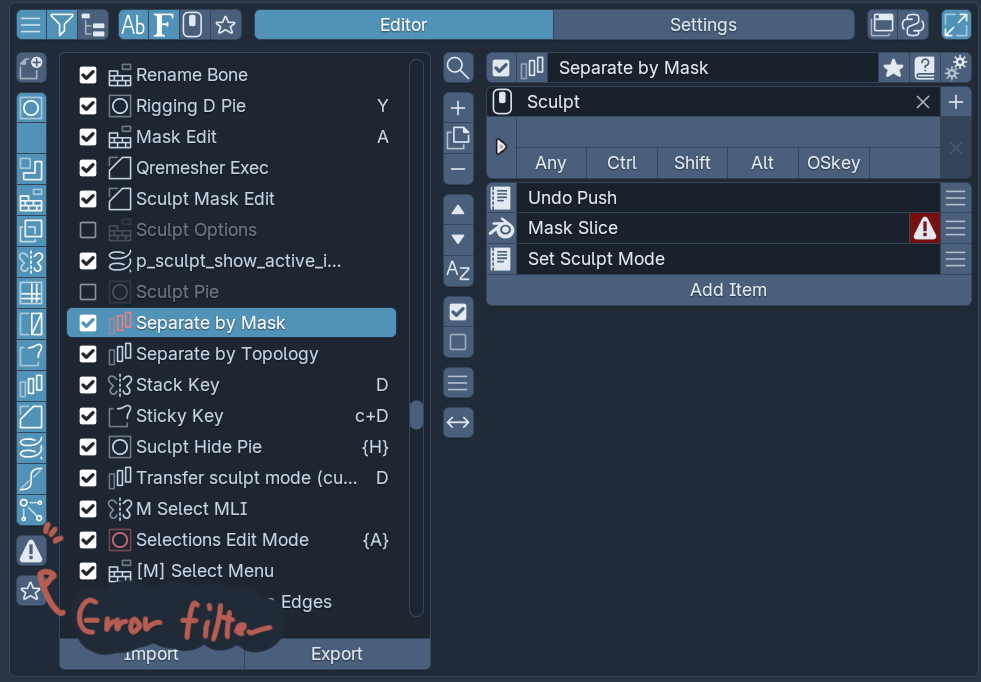Image resolution: width=981 pixels, height=682 pixels.
Task: Toggle the Shift modifier
Action: point(692,163)
